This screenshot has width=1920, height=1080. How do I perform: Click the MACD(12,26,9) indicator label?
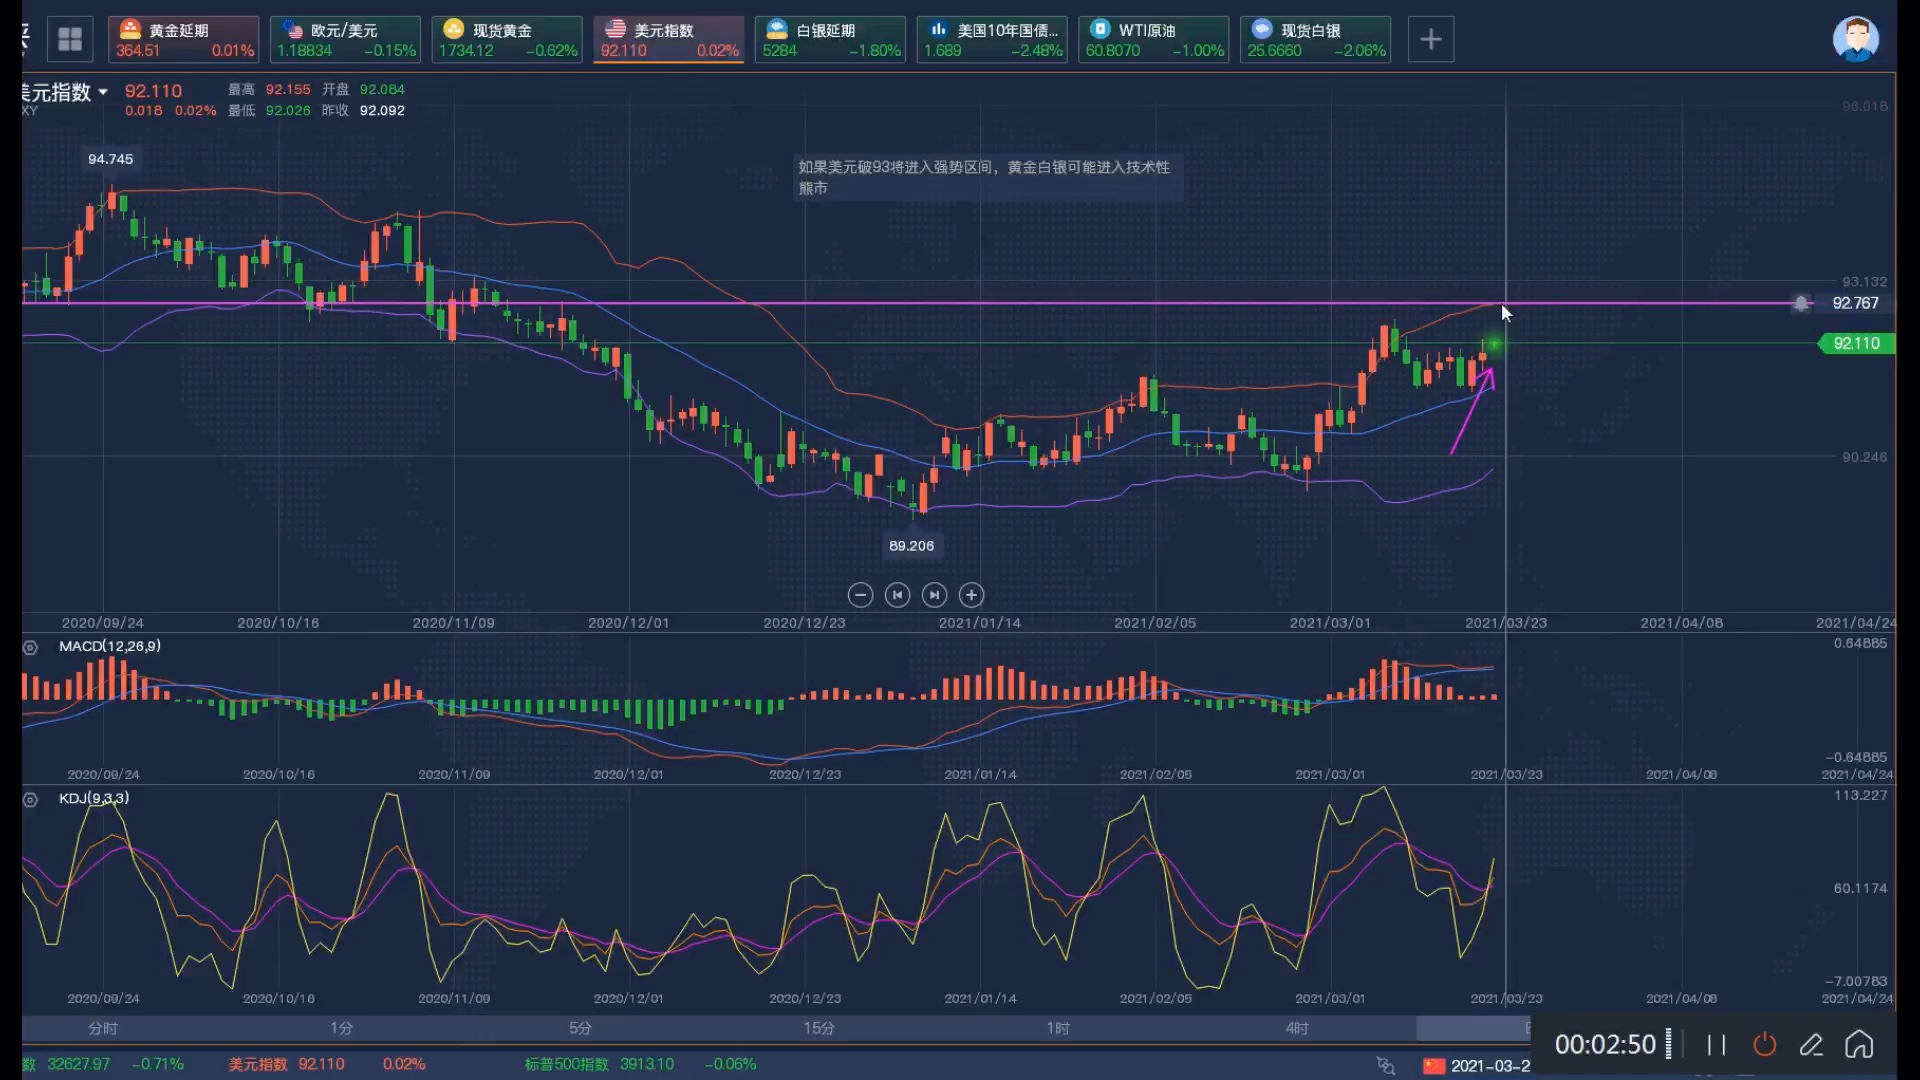[x=110, y=646]
